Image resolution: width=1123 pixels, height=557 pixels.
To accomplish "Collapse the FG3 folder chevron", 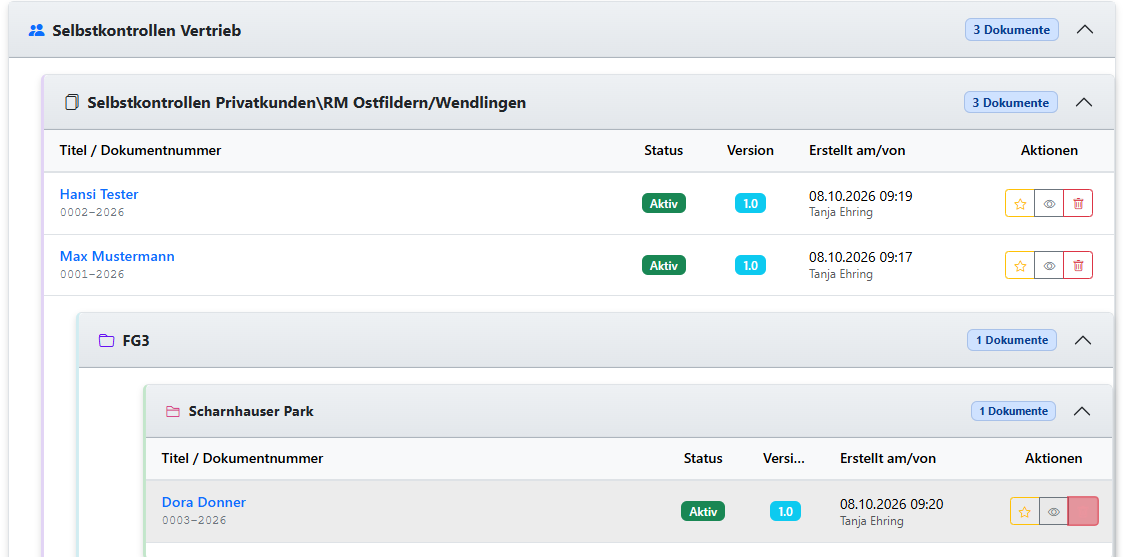I will coord(1083,340).
